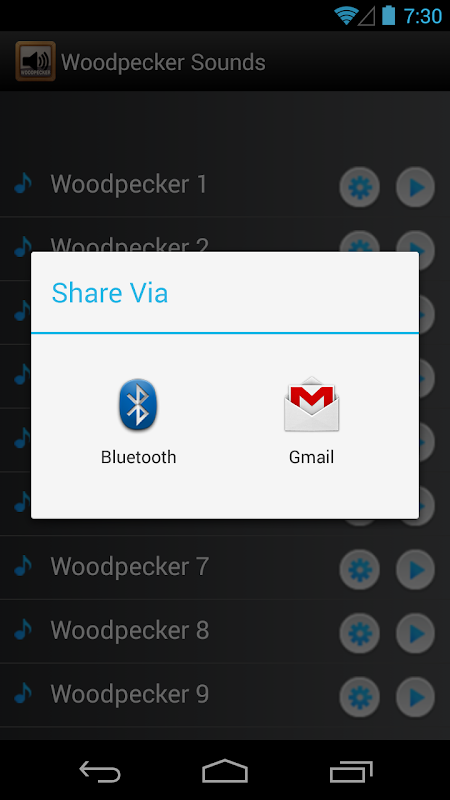
Task: Click the Gmail label text
Action: [311, 457]
